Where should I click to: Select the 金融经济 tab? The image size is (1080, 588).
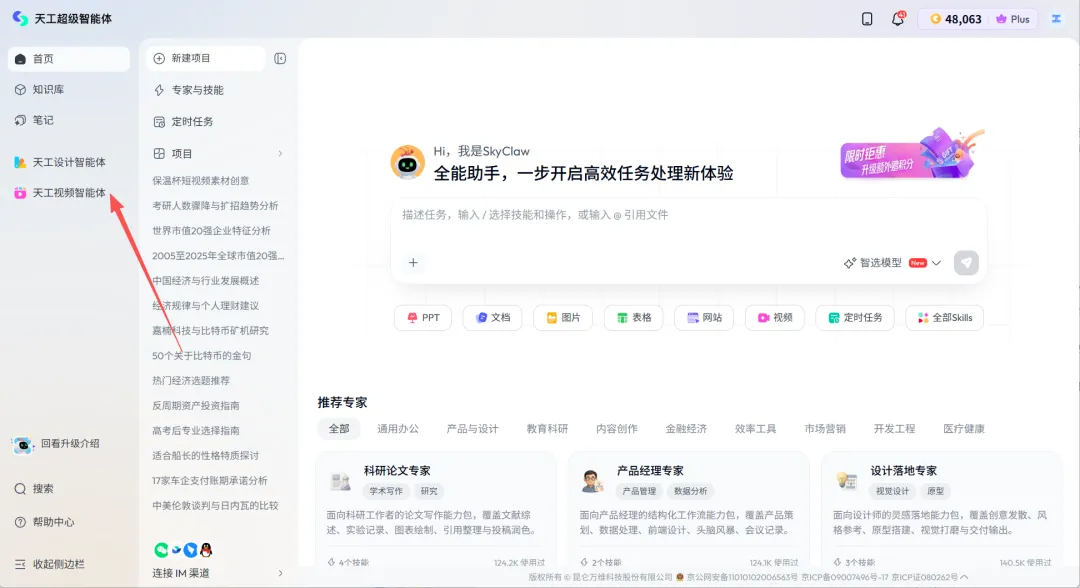686,429
